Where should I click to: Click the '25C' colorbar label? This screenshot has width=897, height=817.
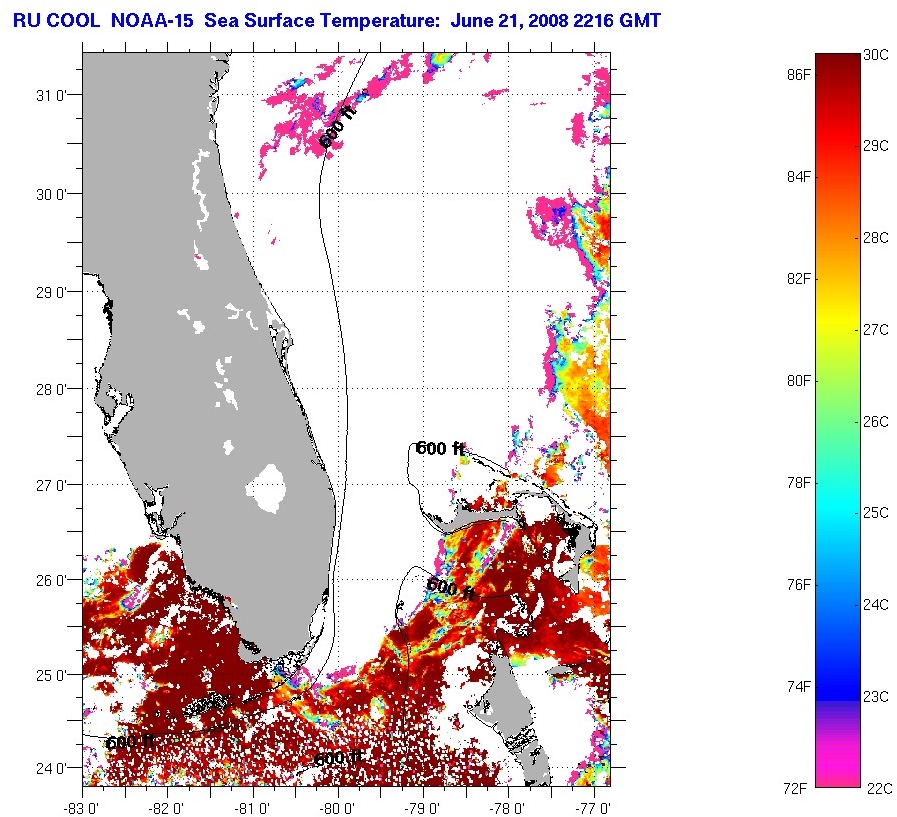pos(876,513)
